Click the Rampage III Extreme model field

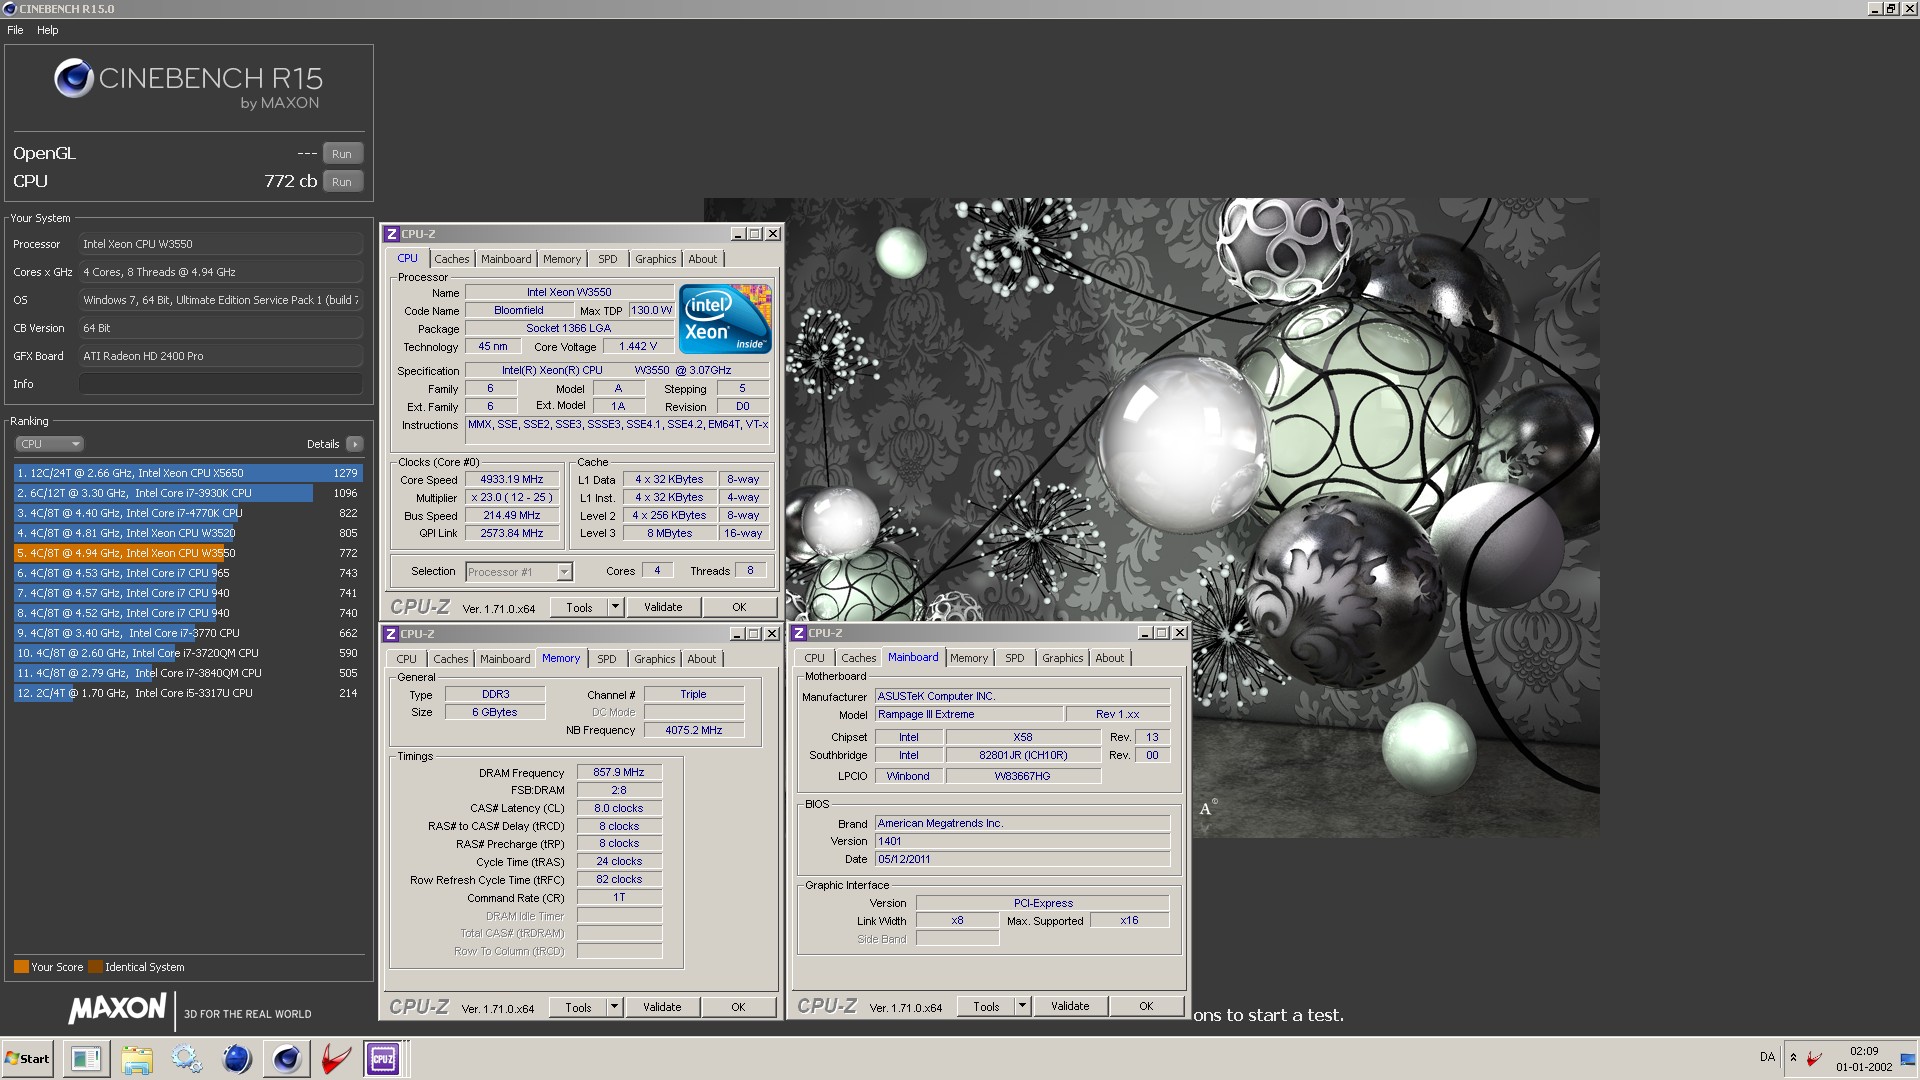[x=968, y=714]
